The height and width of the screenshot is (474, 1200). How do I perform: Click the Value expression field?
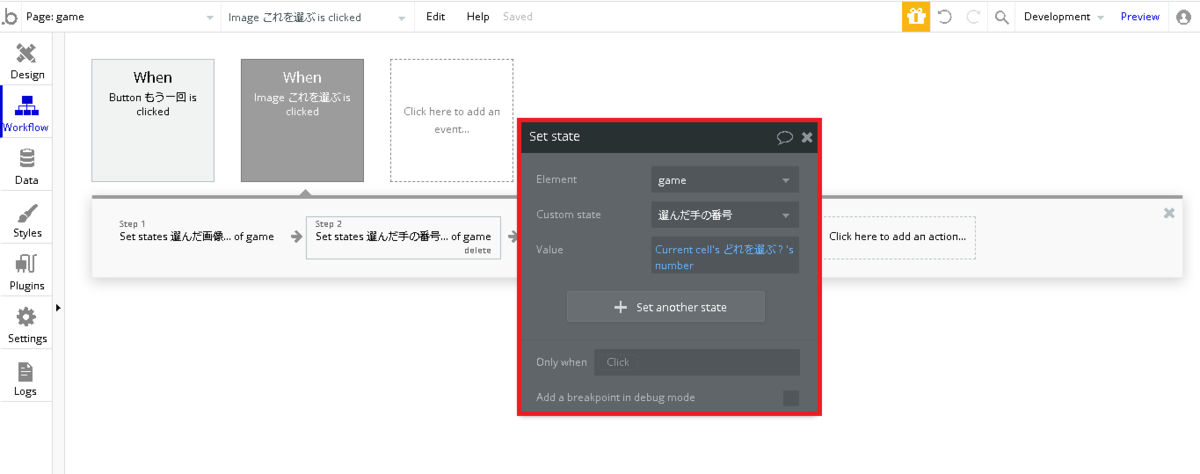[725, 255]
